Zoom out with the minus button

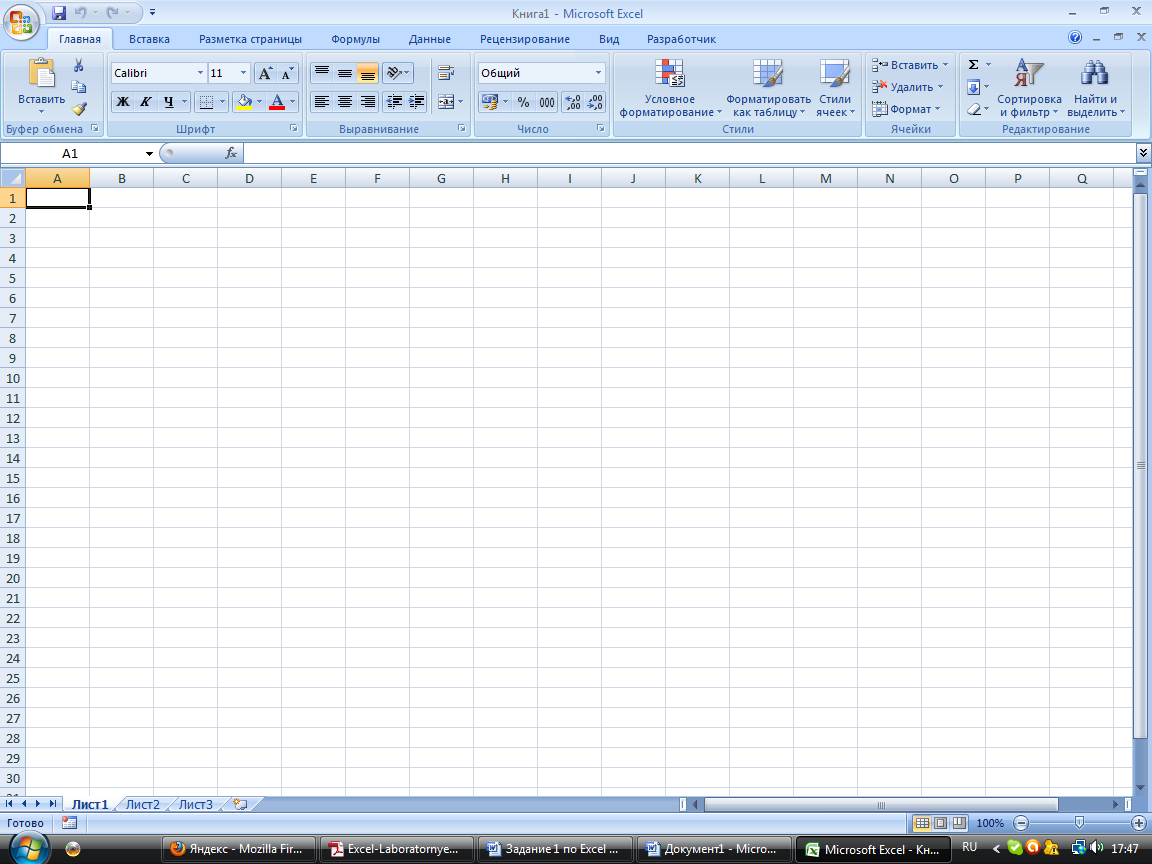[x=1021, y=823]
